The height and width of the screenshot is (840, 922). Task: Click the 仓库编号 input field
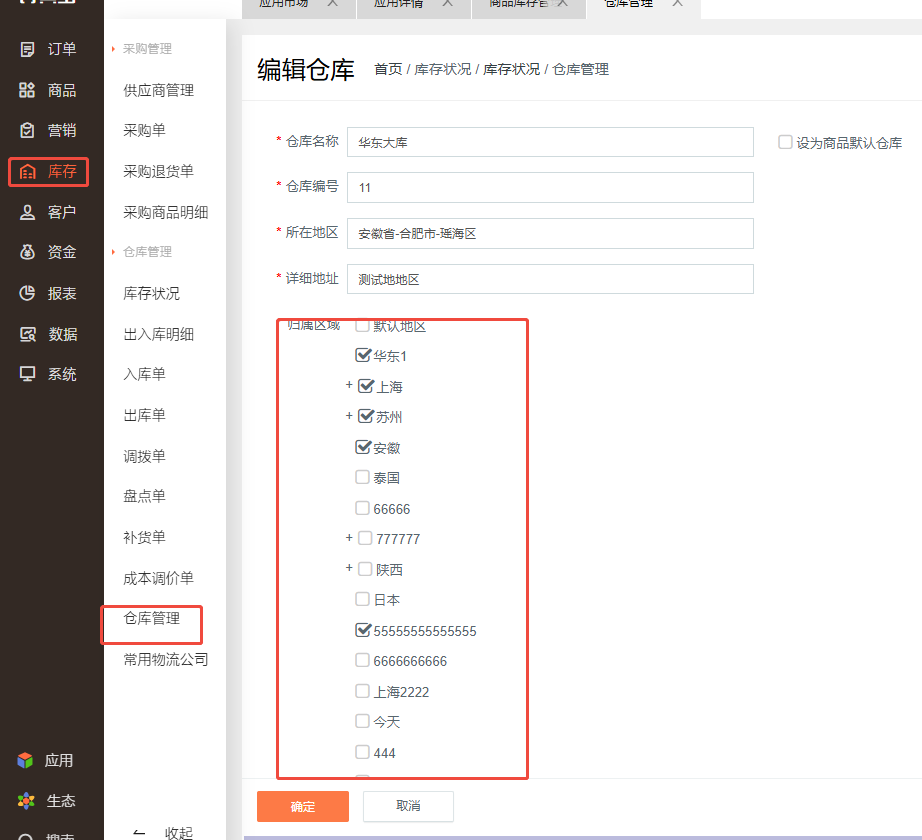point(550,188)
